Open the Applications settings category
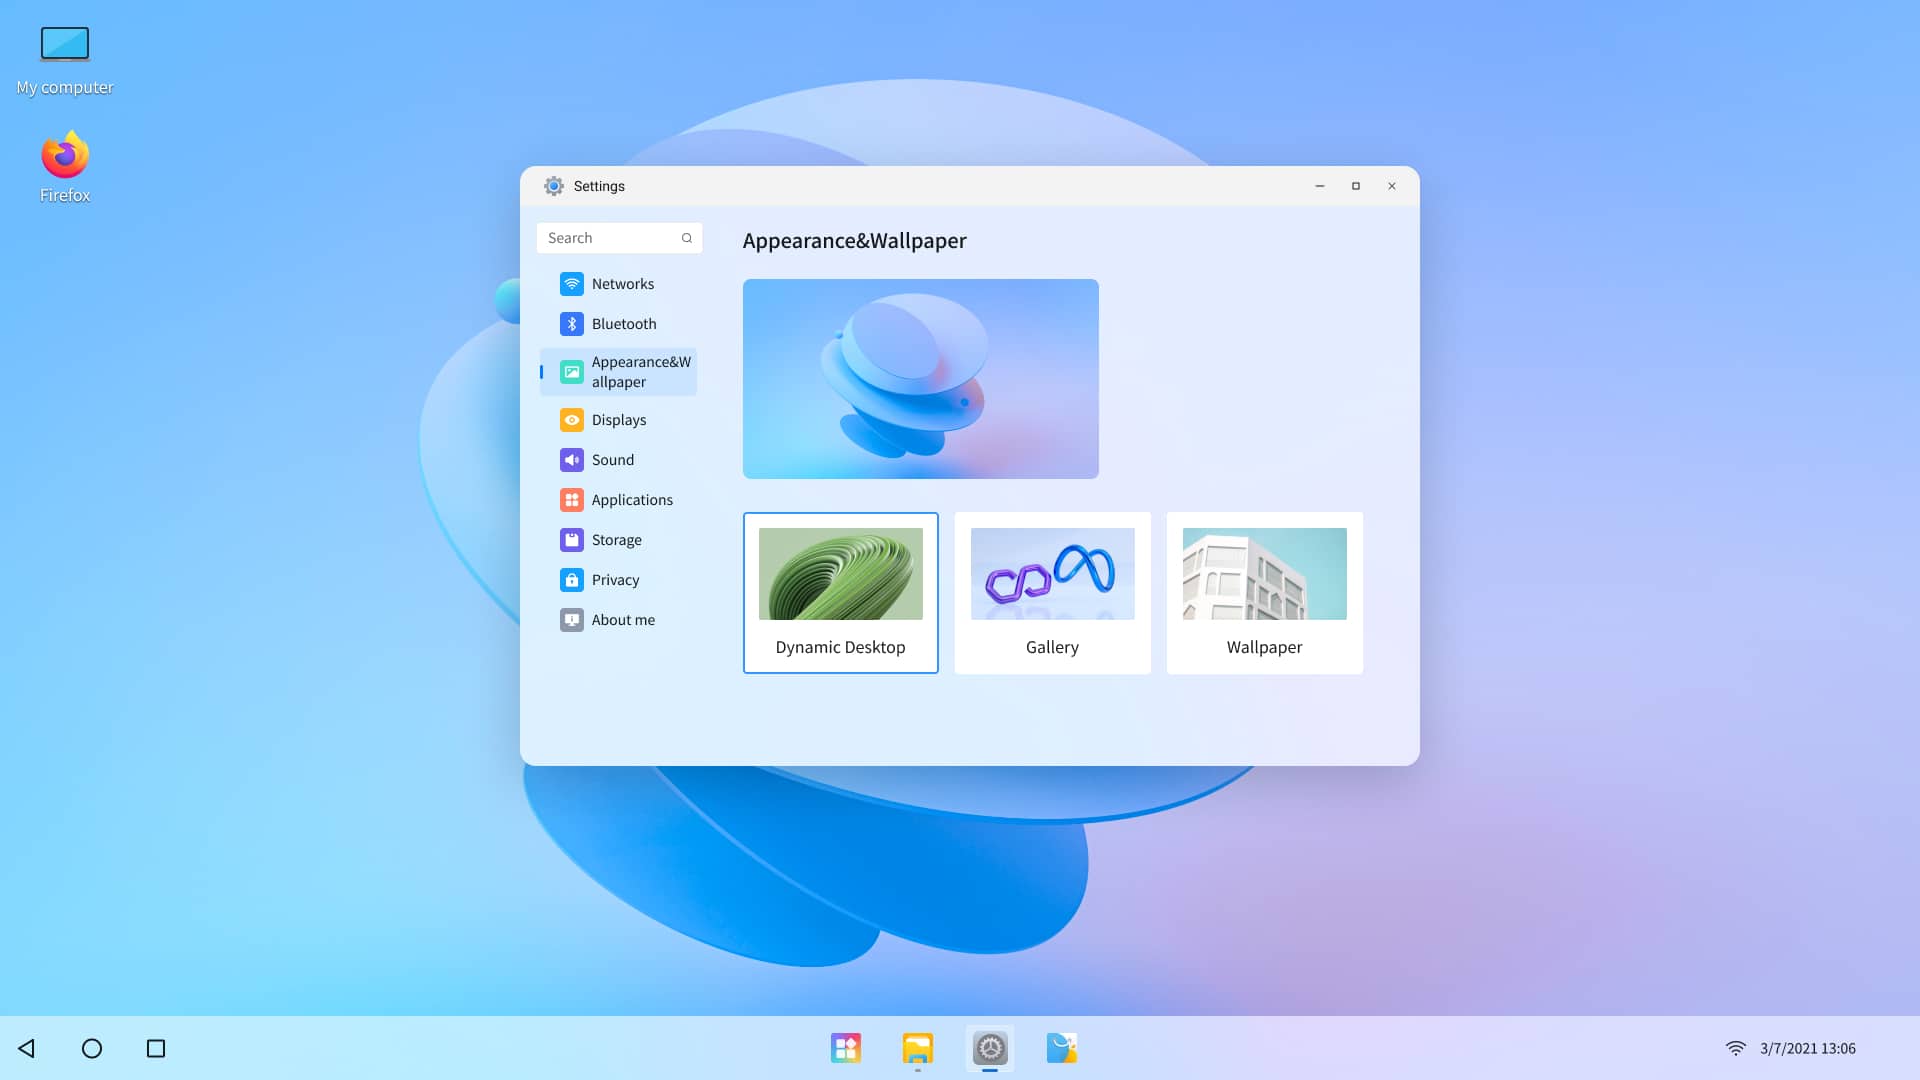The image size is (1920, 1080). click(x=630, y=500)
